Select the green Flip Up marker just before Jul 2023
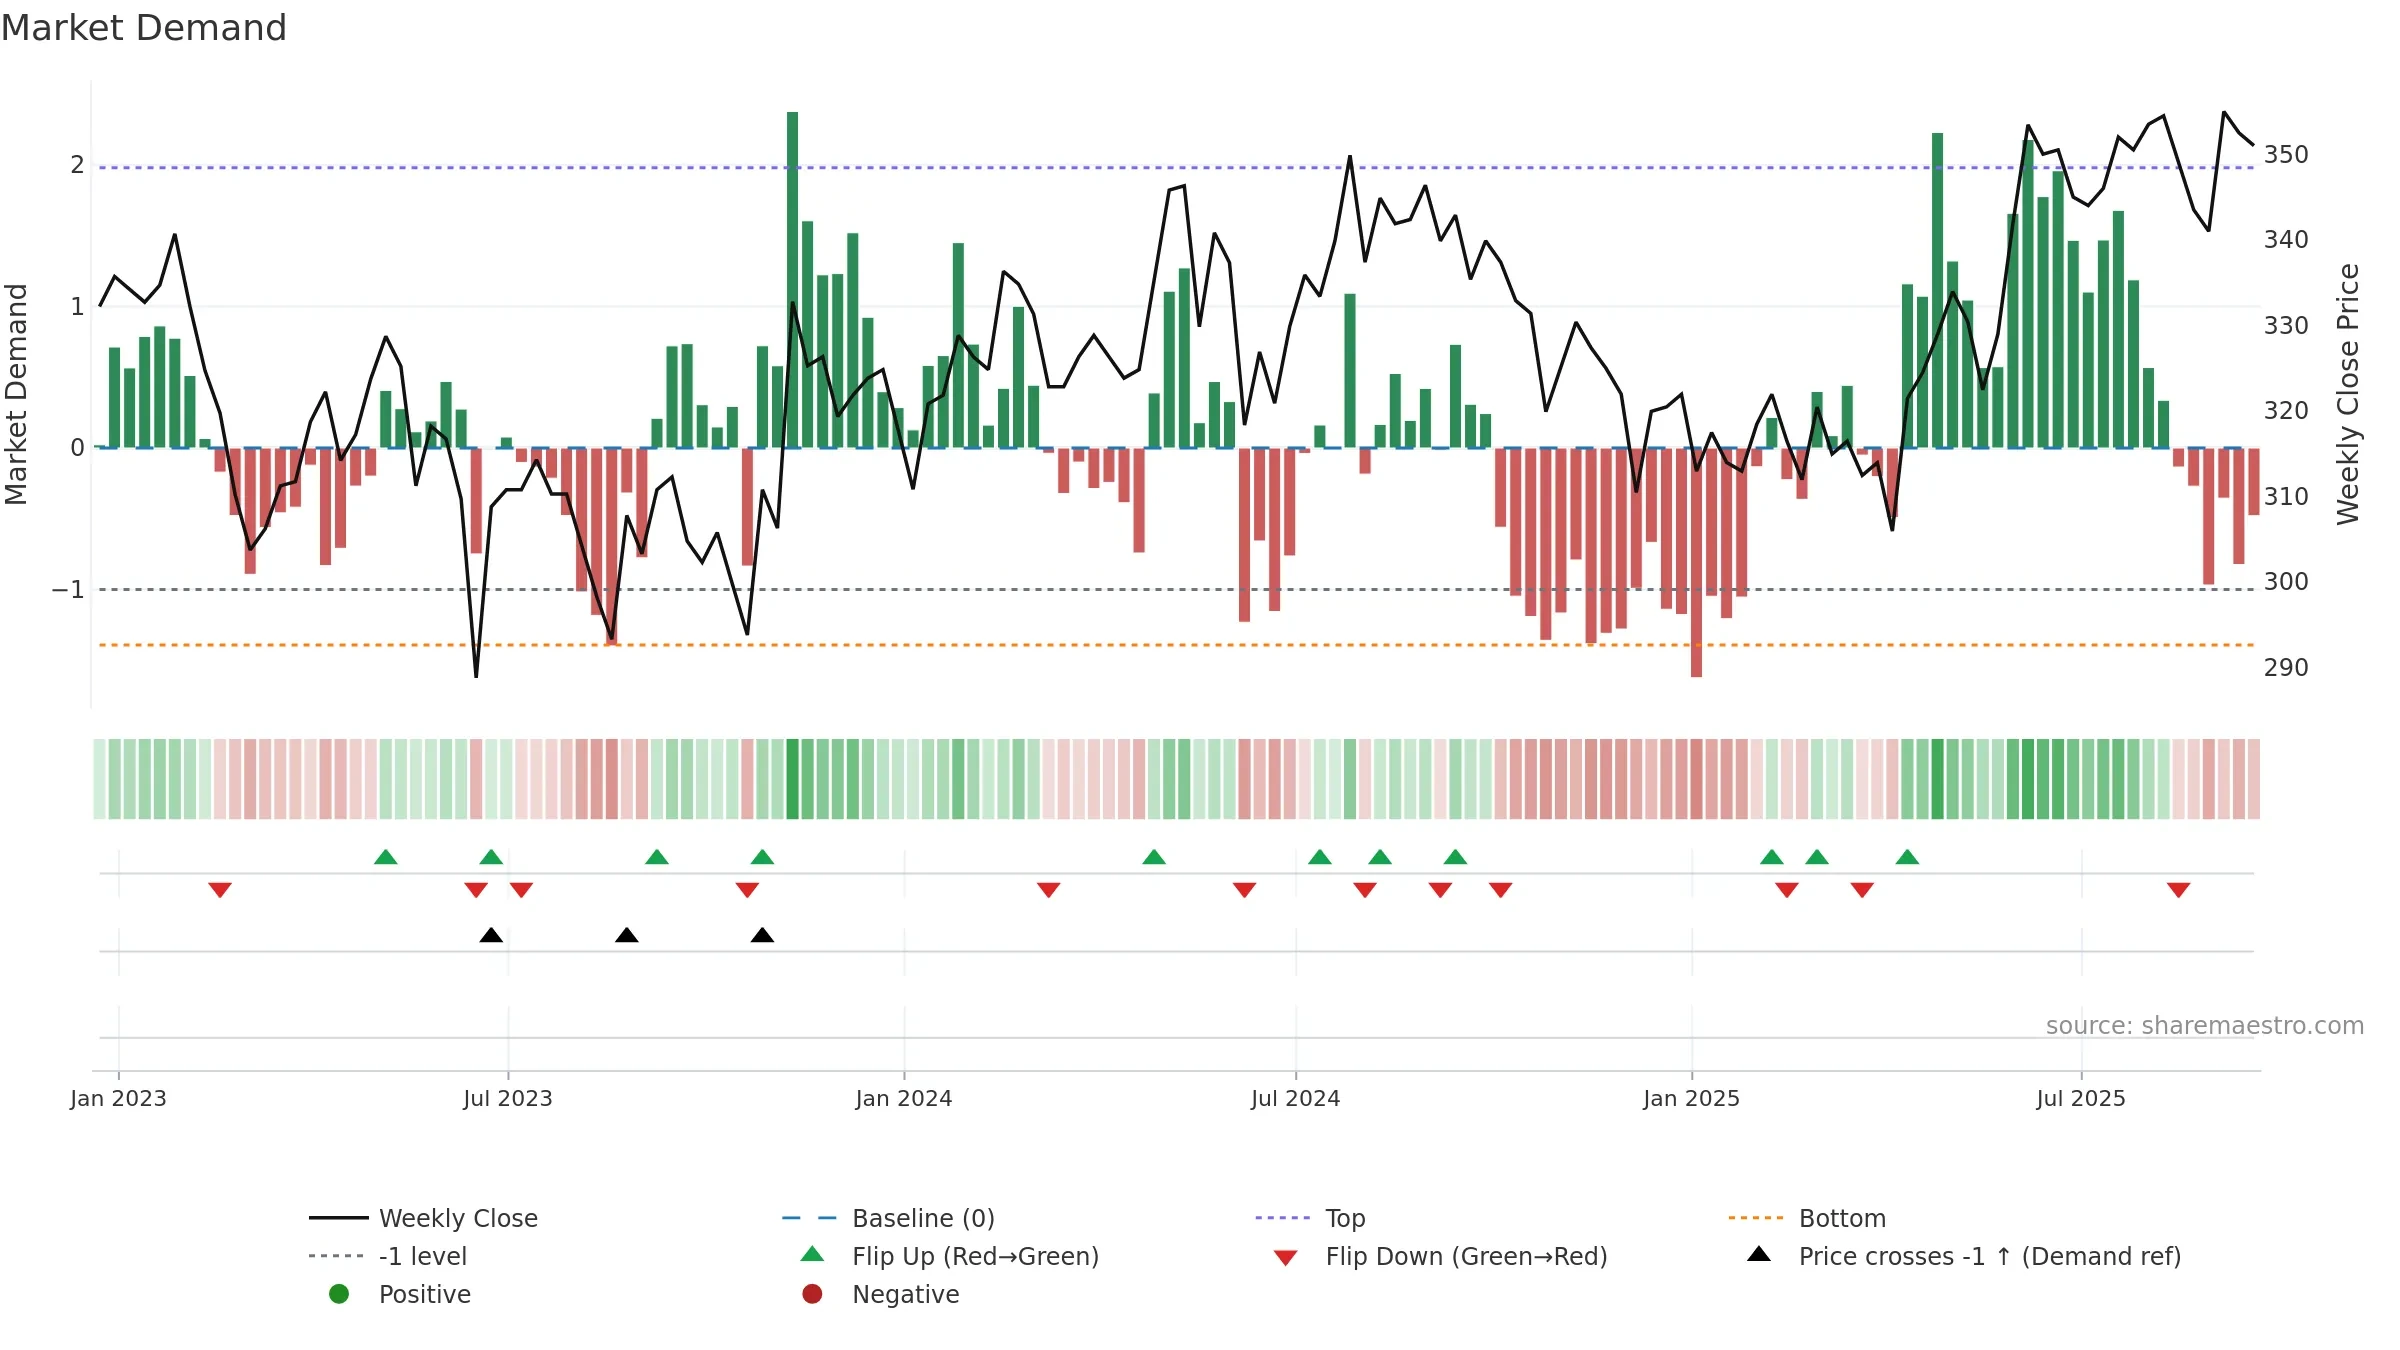Viewport: 2400px width, 1350px height. click(491, 857)
